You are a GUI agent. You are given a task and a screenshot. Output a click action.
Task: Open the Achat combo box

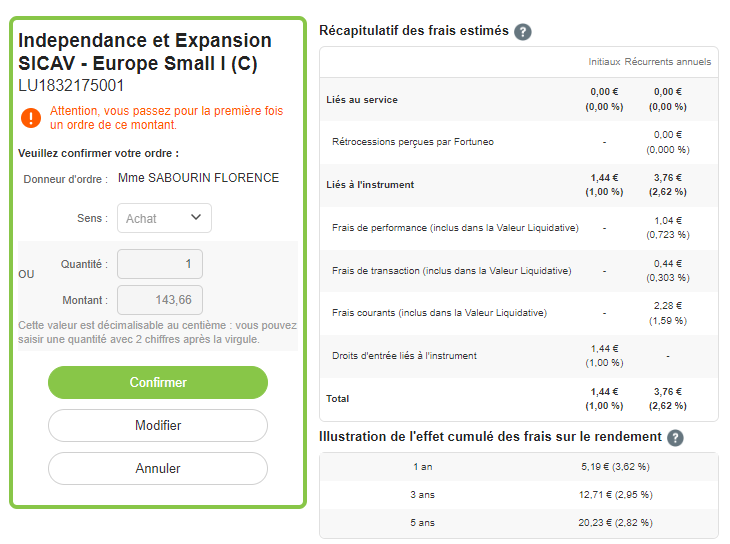click(164, 218)
